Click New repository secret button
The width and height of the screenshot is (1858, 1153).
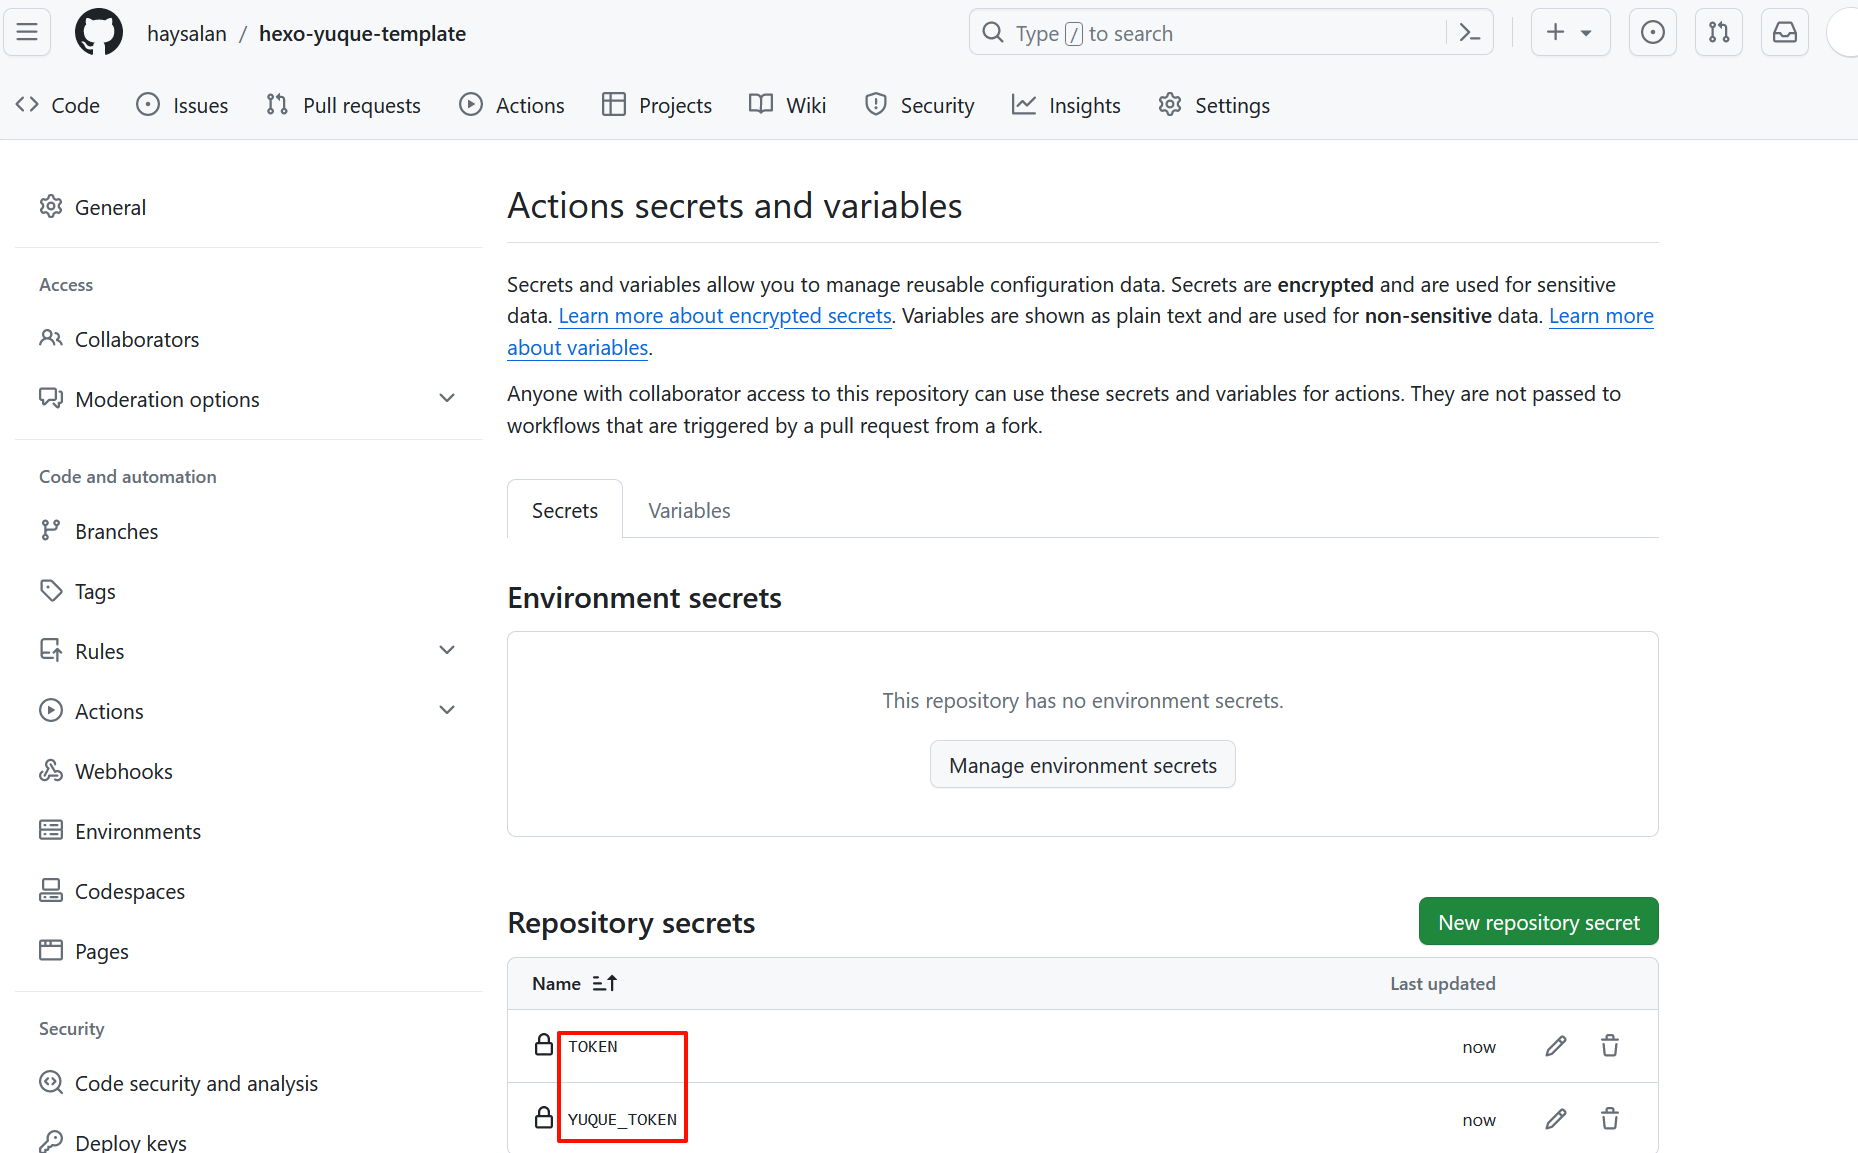[x=1538, y=922]
